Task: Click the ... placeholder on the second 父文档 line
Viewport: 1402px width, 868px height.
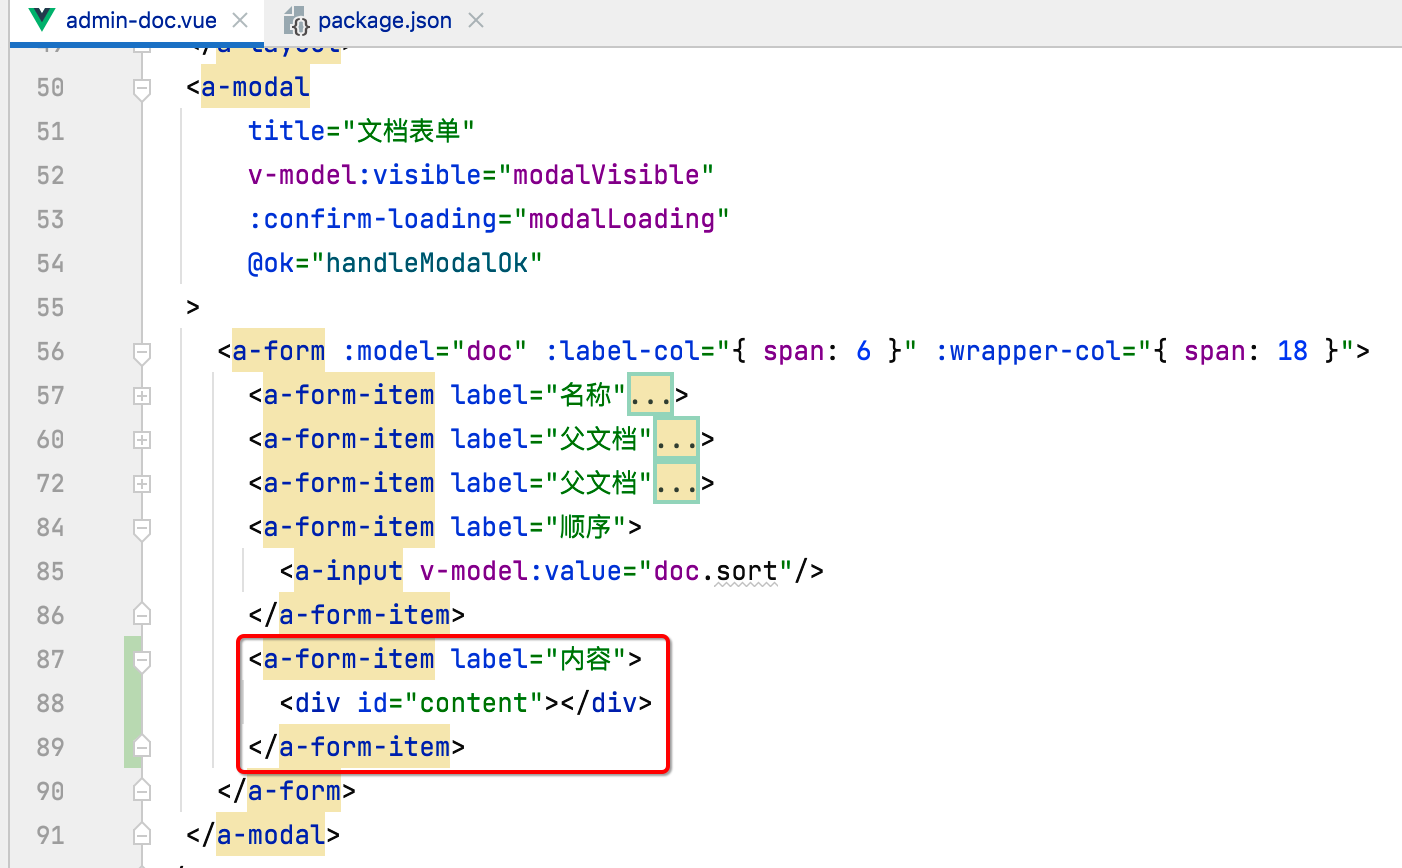Action: click(x=676, y=483)
